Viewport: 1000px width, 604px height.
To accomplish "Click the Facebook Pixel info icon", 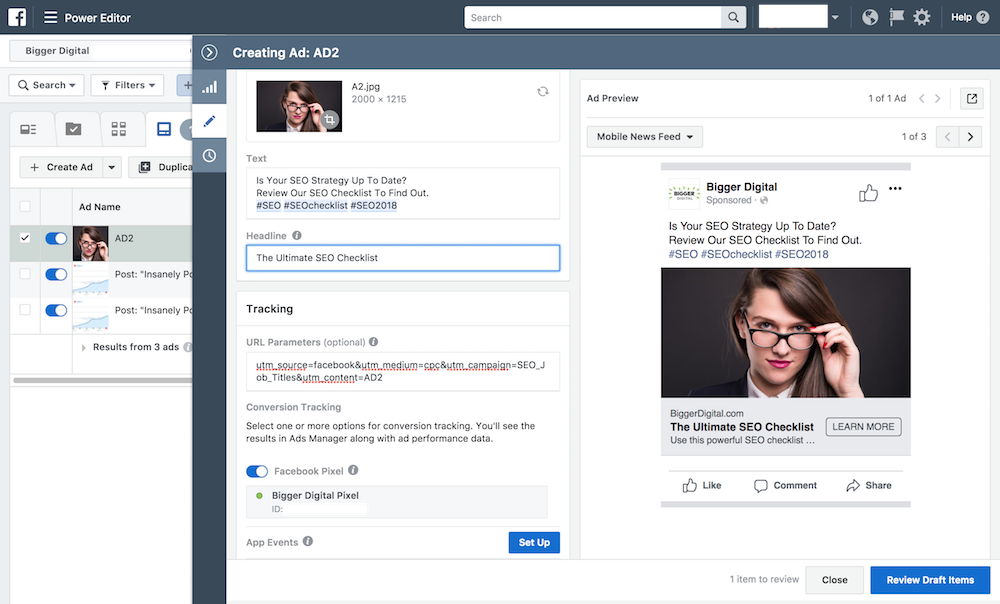I will click(353, 470).
